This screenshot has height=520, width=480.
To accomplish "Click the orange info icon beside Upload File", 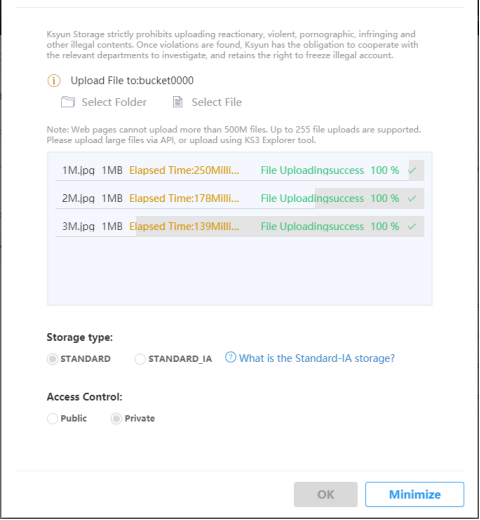I will (x=54, y=81).
